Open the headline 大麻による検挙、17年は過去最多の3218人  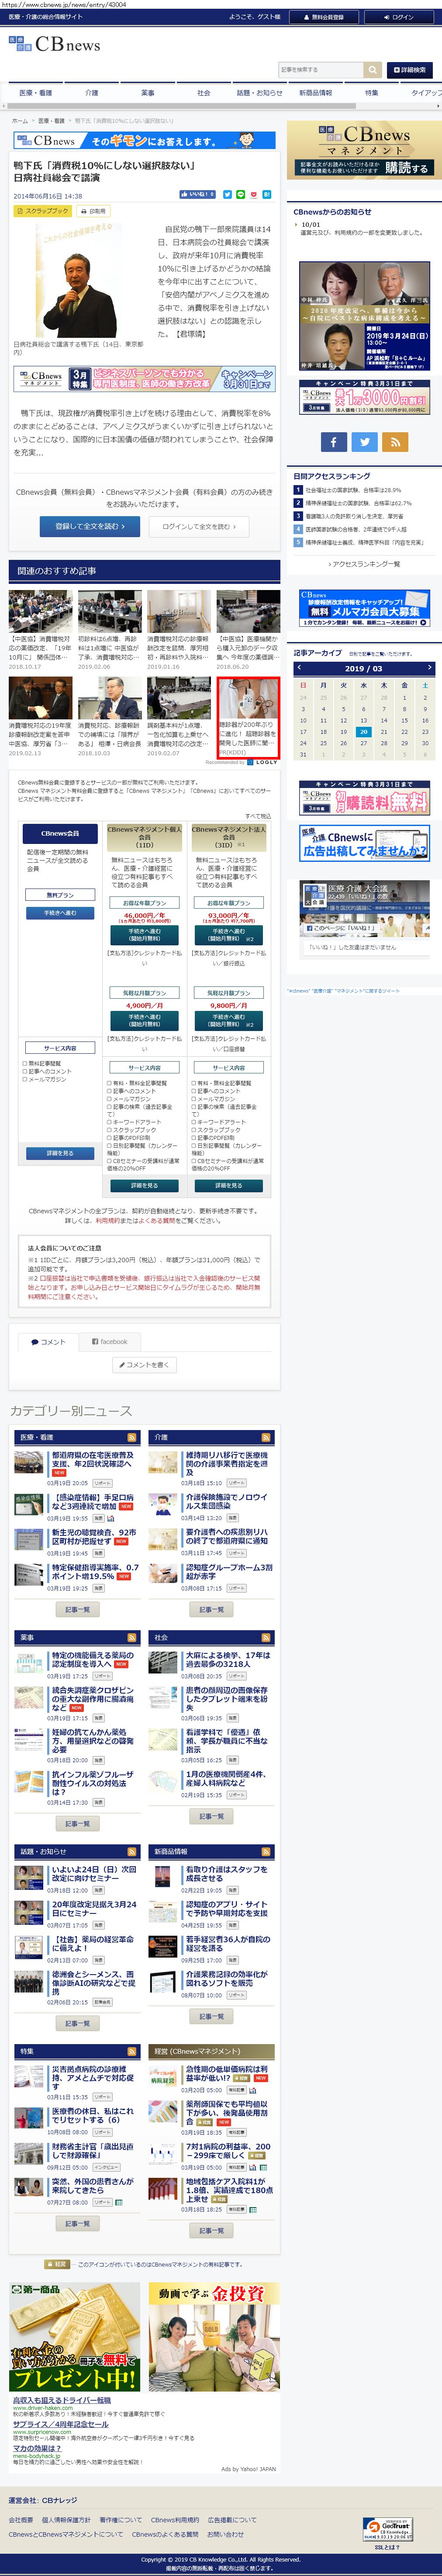coord(227,1660)
